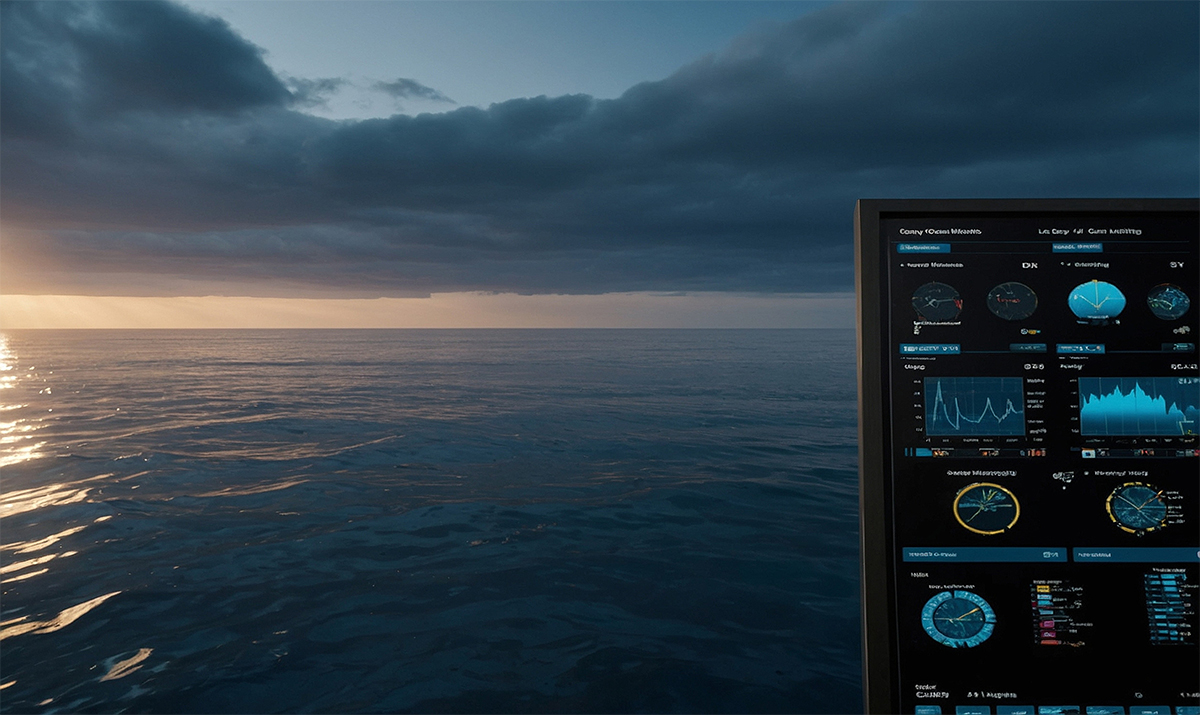Open the bright blue dome gauge
The height and width of the screenshot is (715, 1200).
1096,300
